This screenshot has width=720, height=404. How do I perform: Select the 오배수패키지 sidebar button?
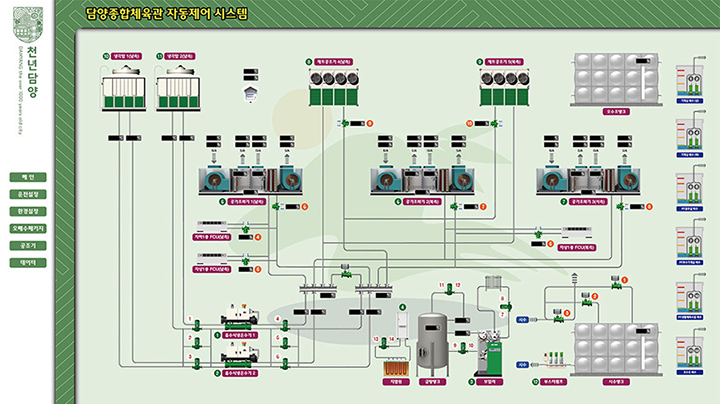pos(28,228)
